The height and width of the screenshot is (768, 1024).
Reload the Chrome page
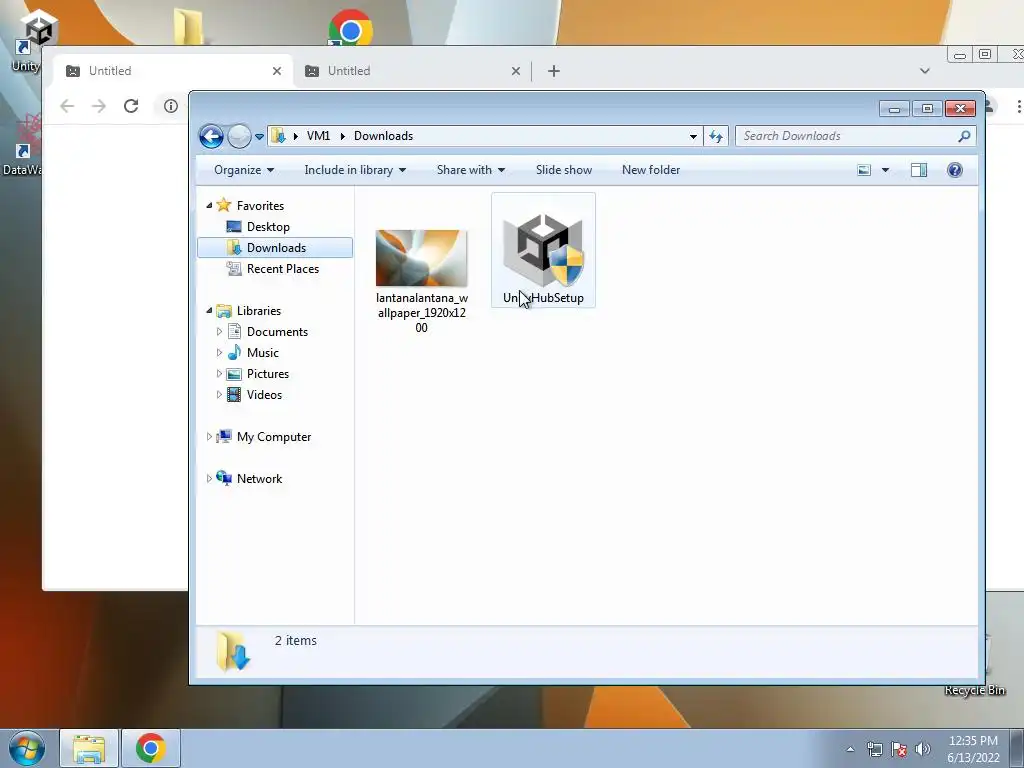[131, 106]
